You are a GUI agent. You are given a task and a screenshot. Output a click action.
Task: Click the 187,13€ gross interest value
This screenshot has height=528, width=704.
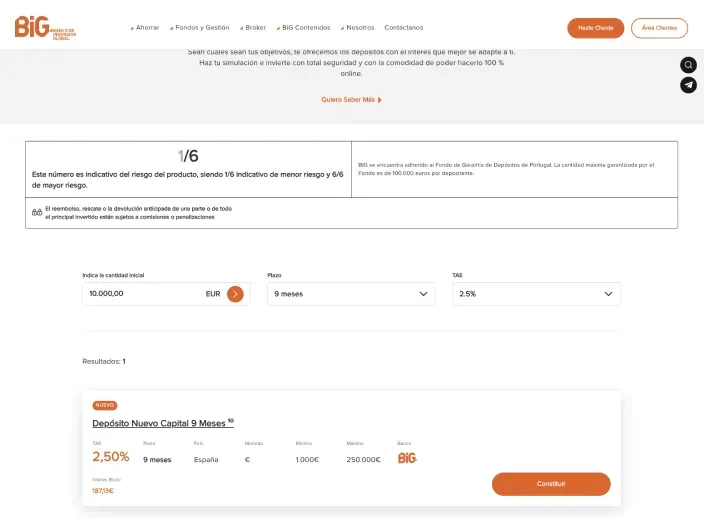[x=103, y=491]
